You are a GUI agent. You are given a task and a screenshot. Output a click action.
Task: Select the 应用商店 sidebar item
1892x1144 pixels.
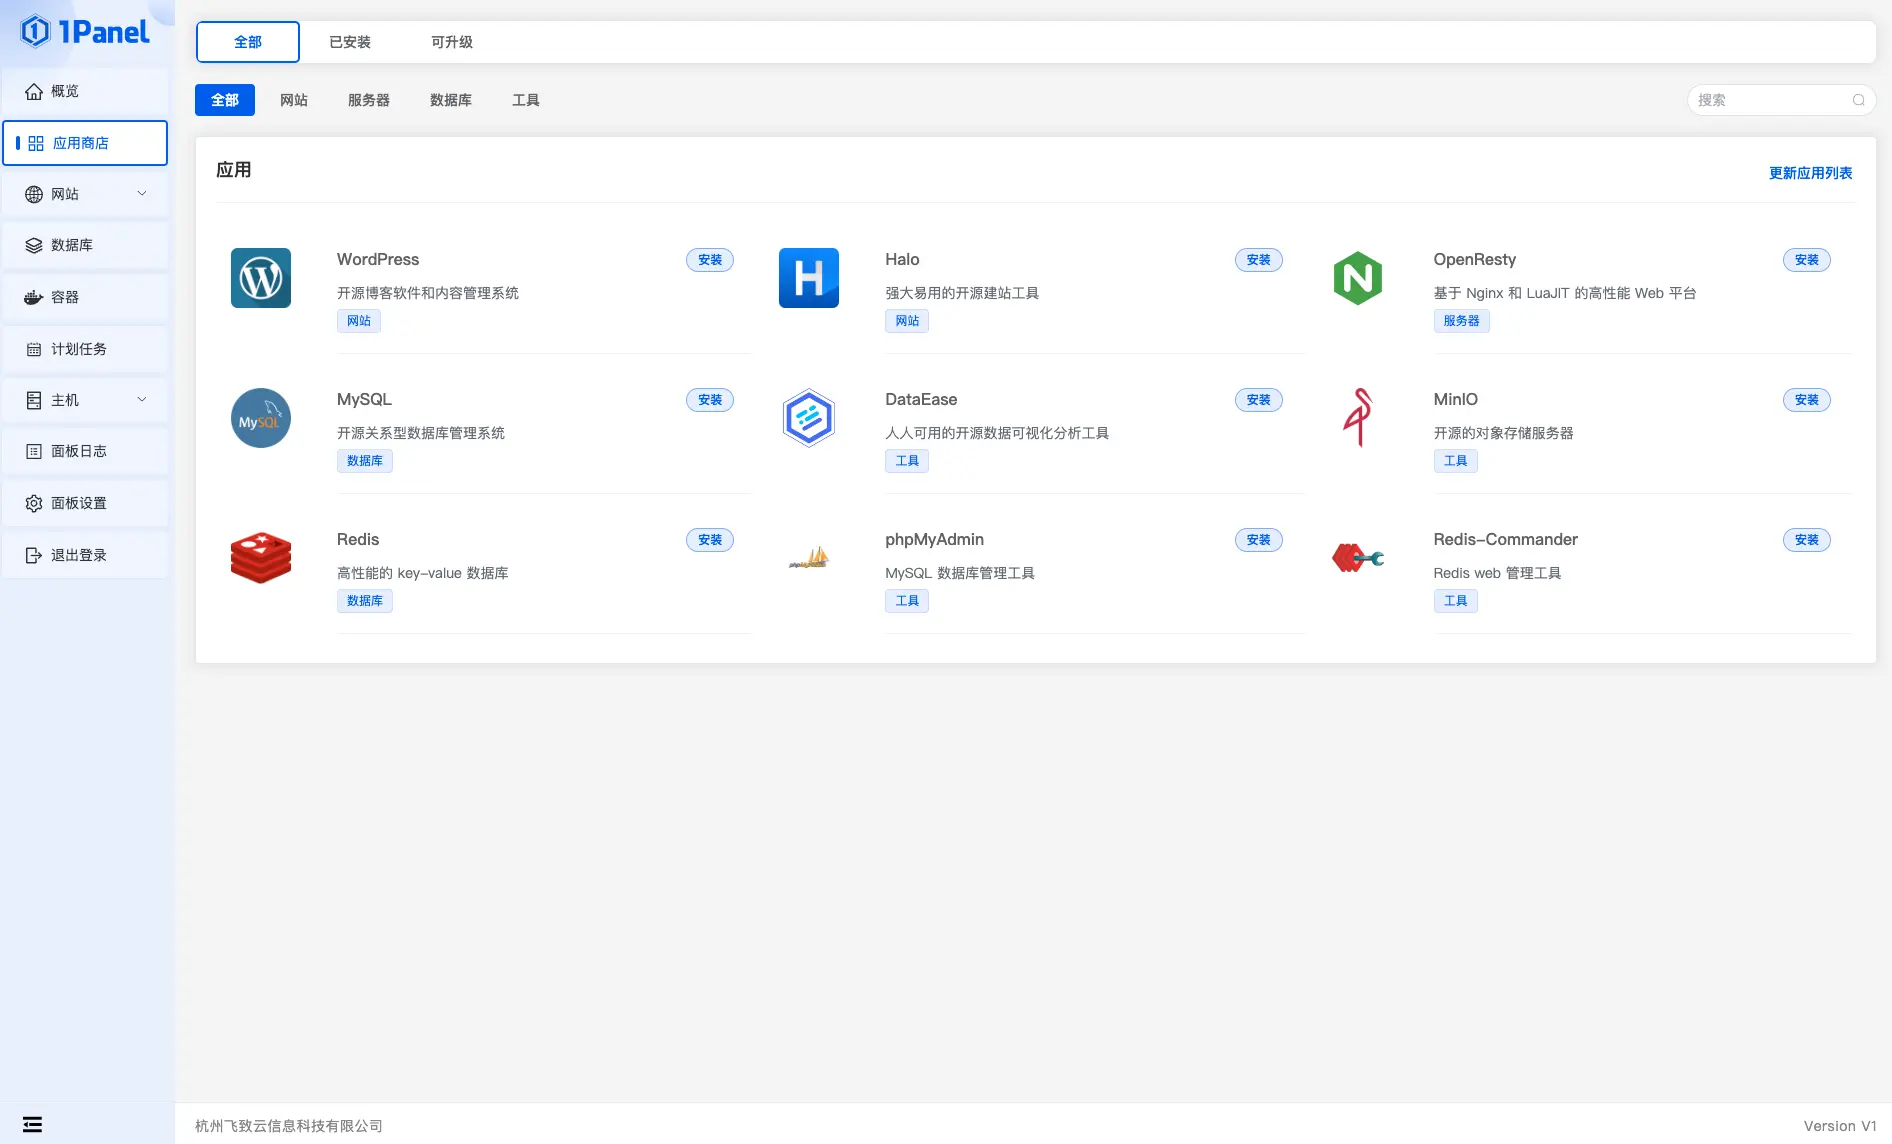point(85,143)
